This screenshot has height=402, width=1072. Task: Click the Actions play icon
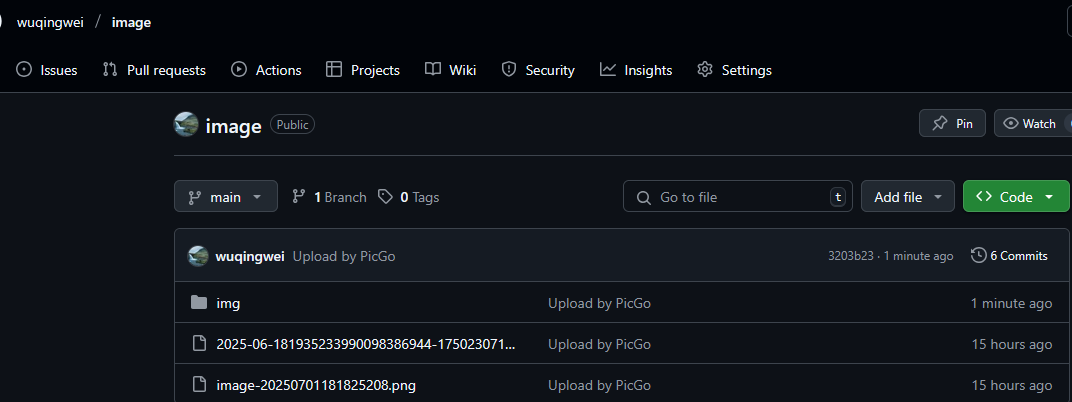(x=239, y=70)
